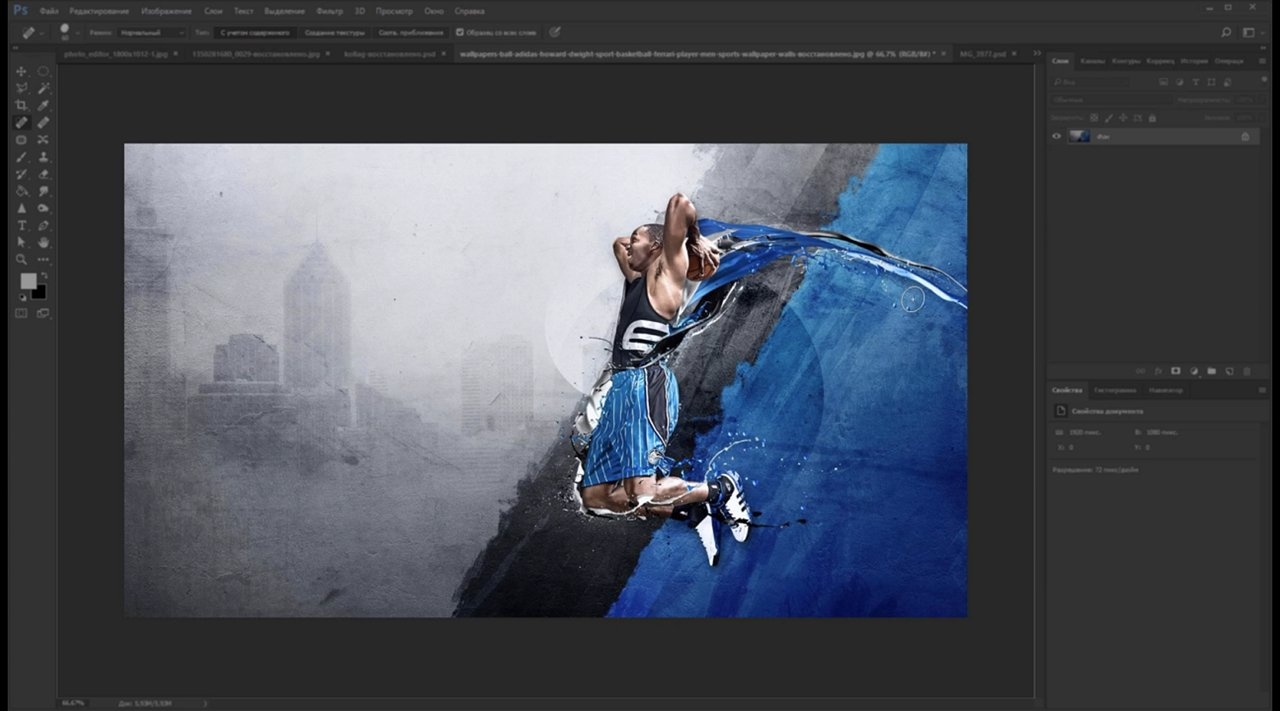Select the active Spot Healing Brush tool
Screen dimensions: 1280x711
coord(21,122)
